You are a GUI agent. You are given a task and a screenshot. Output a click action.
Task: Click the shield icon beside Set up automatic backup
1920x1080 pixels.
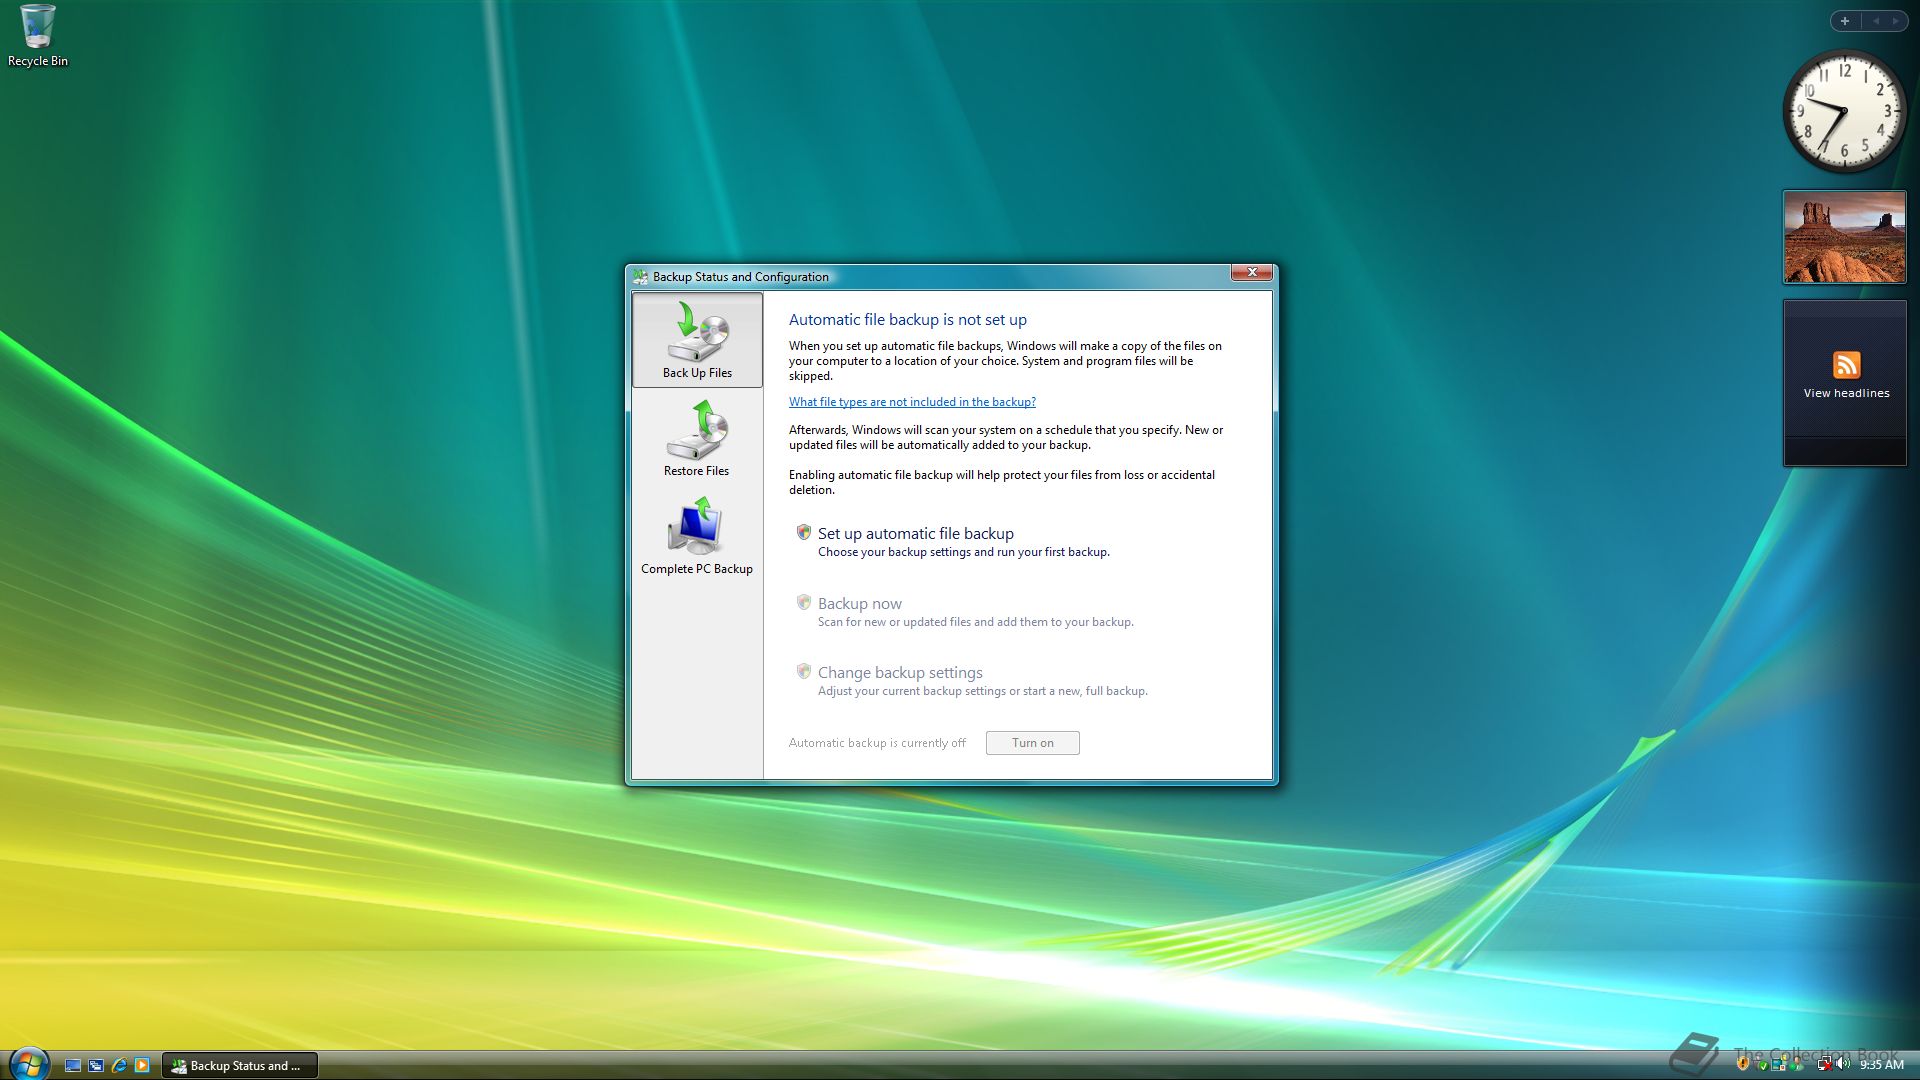[804, 532]
